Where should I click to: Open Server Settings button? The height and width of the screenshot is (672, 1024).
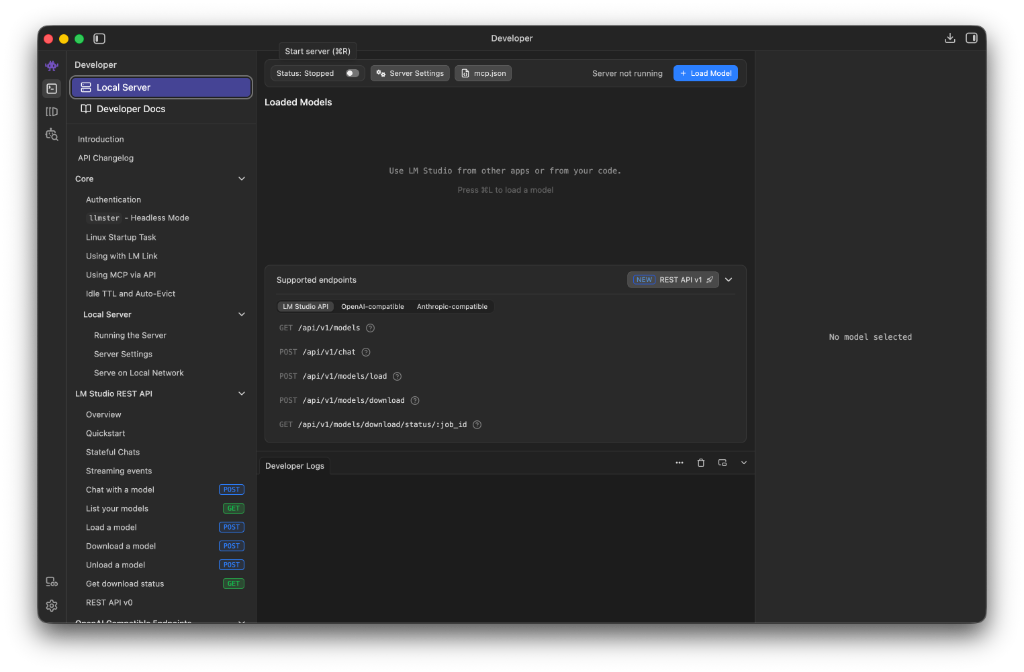coord(410,73)
